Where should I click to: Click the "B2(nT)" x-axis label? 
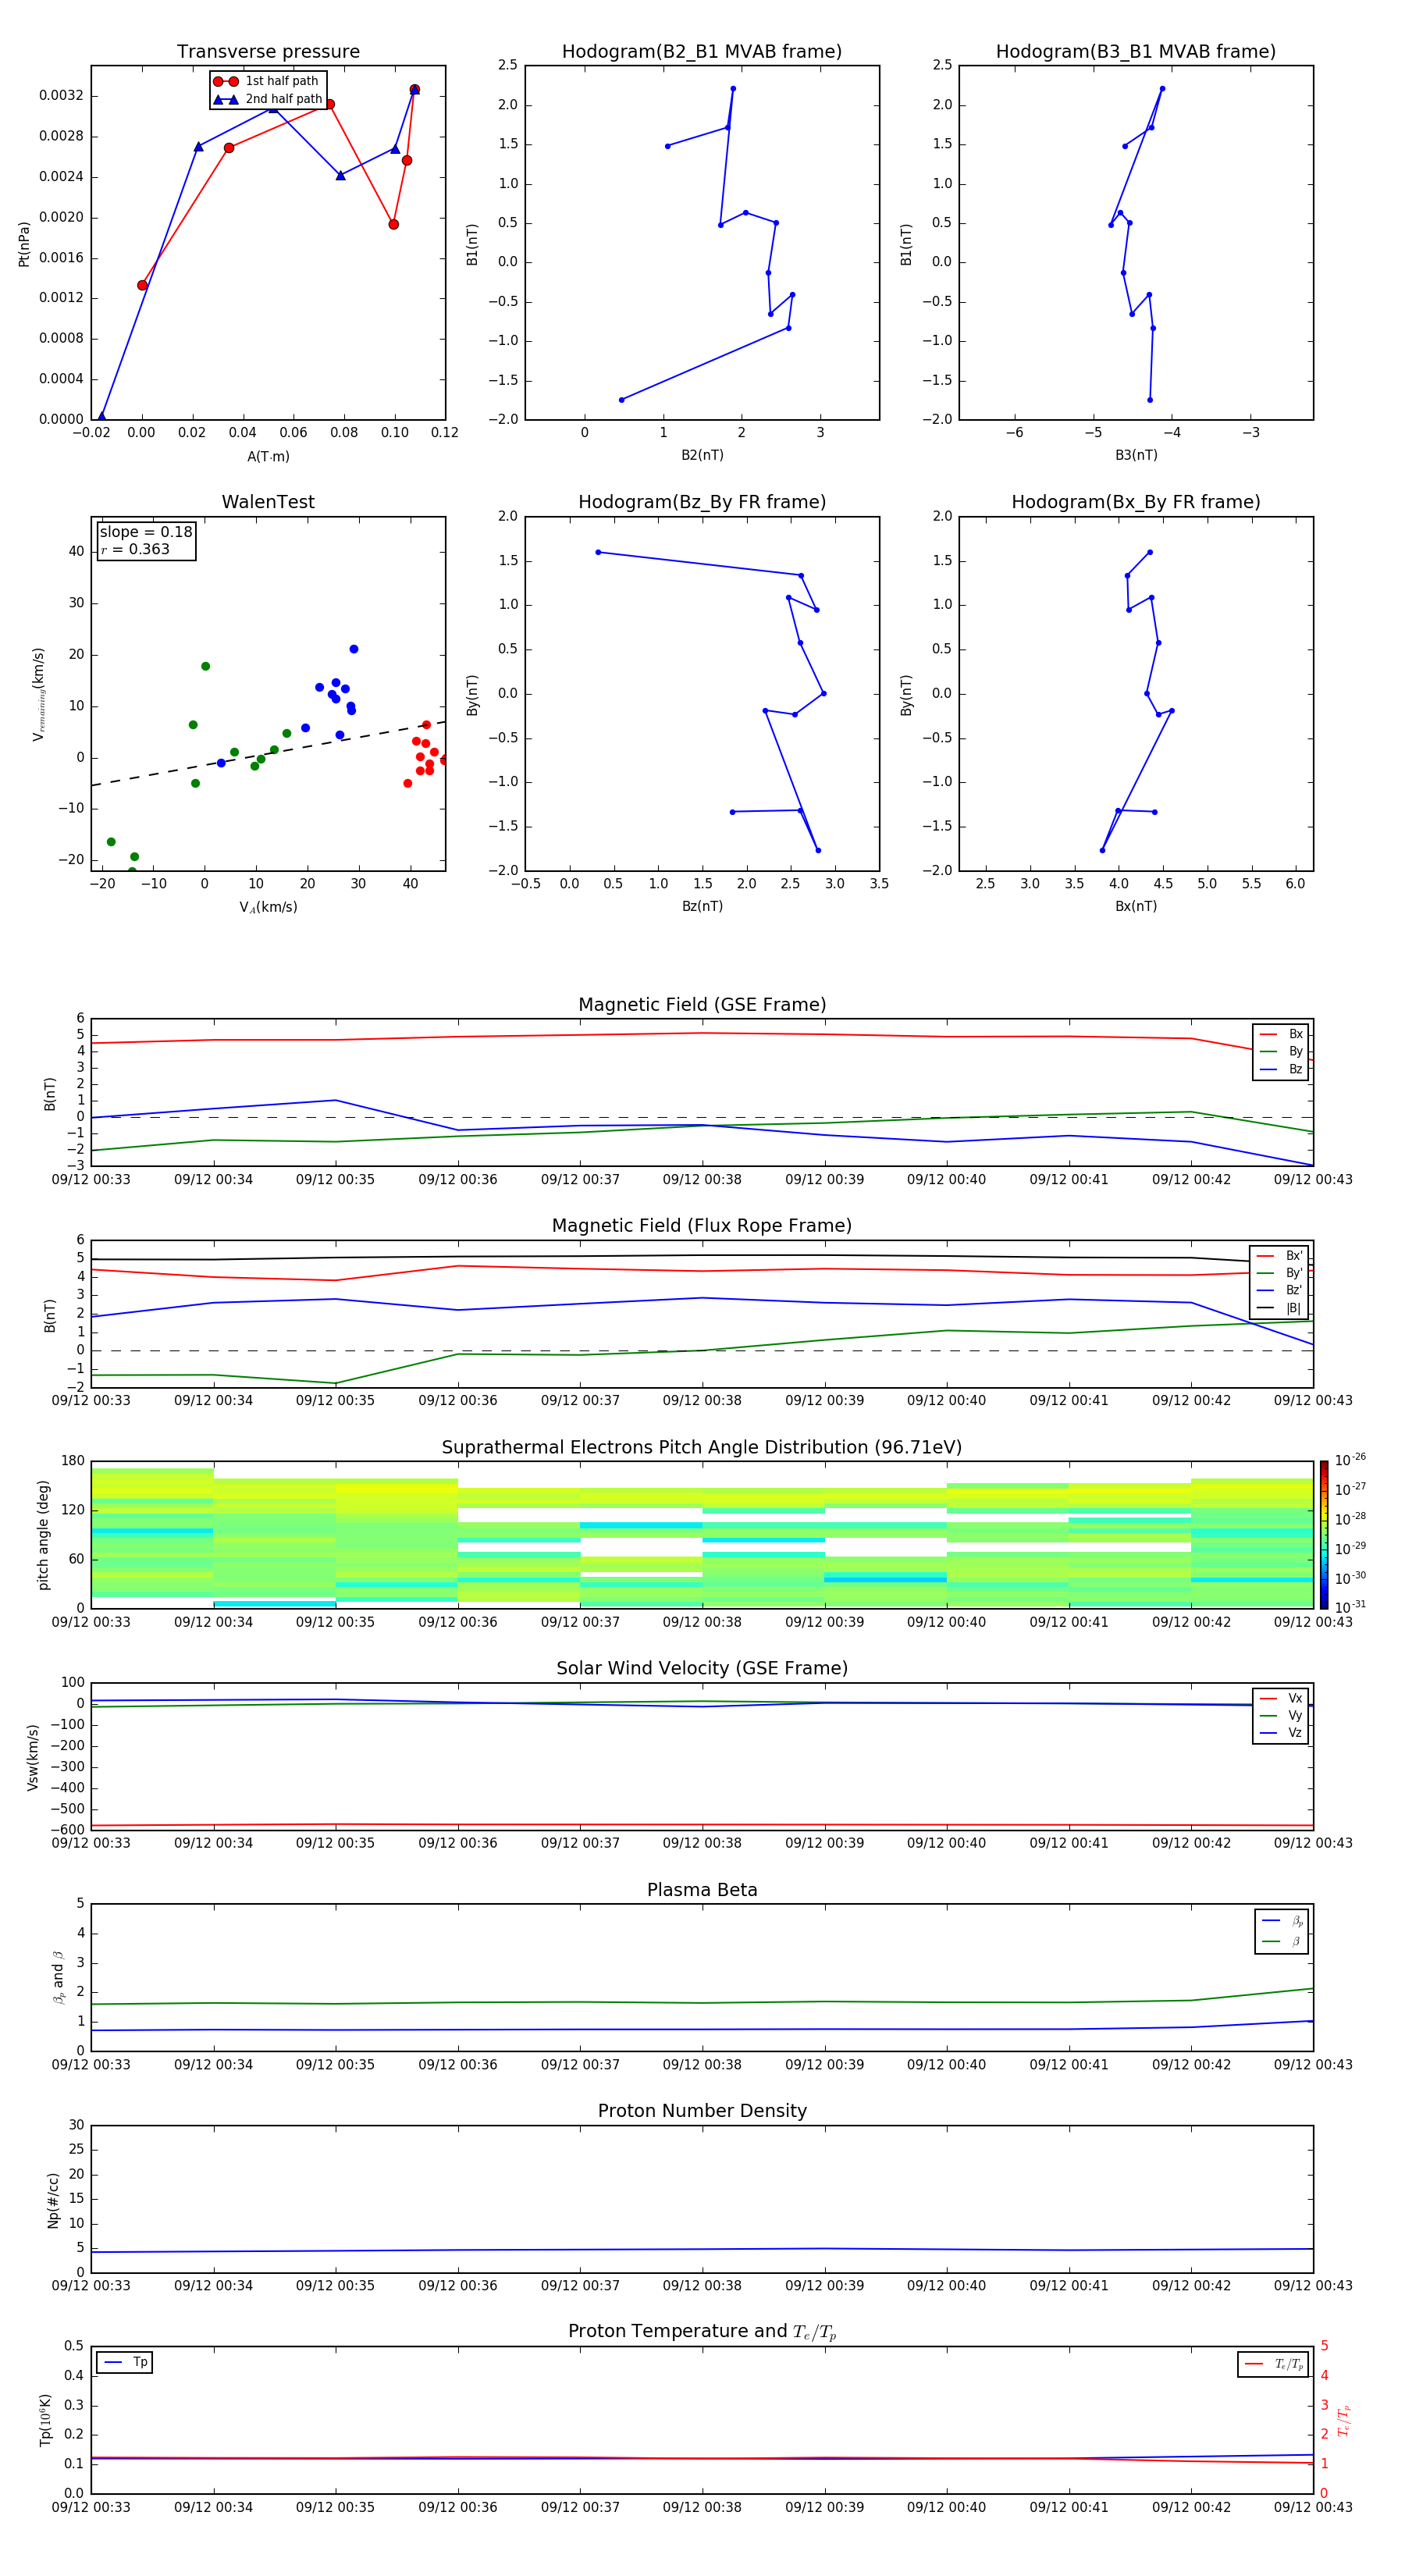click(702, 455)
